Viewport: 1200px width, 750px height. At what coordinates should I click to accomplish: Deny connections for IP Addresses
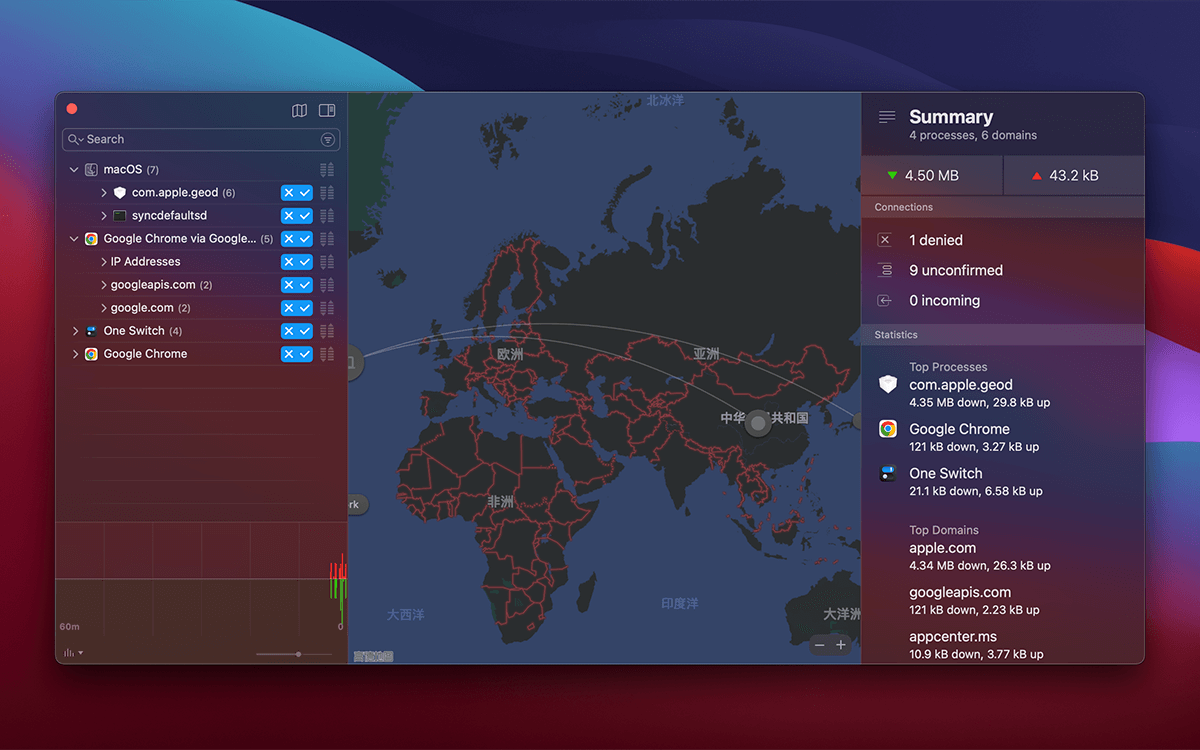click(x=289, y=262)
